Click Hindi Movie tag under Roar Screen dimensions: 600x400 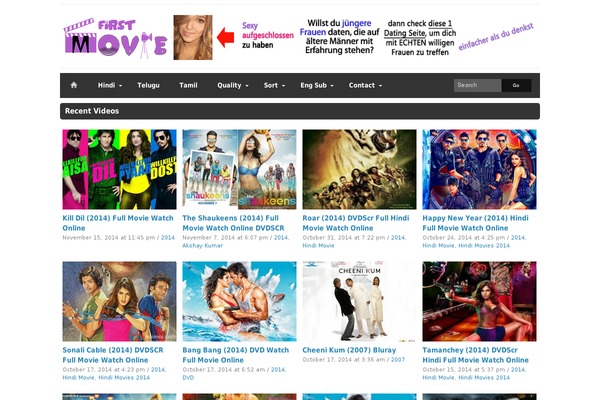coord(318,246)
